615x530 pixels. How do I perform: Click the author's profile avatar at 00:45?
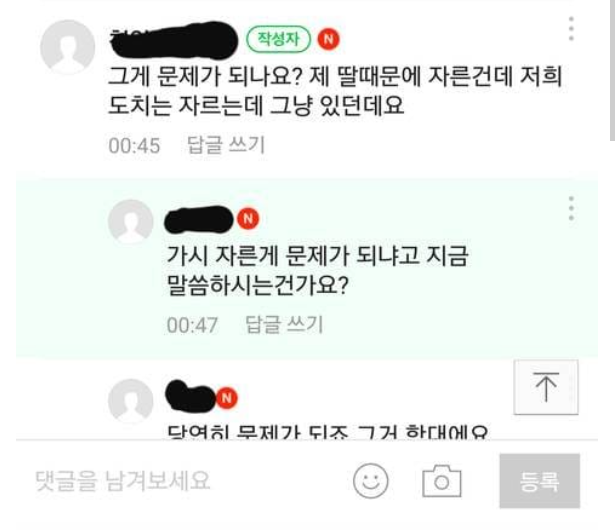pyautogui.click(x=67, y=47)
